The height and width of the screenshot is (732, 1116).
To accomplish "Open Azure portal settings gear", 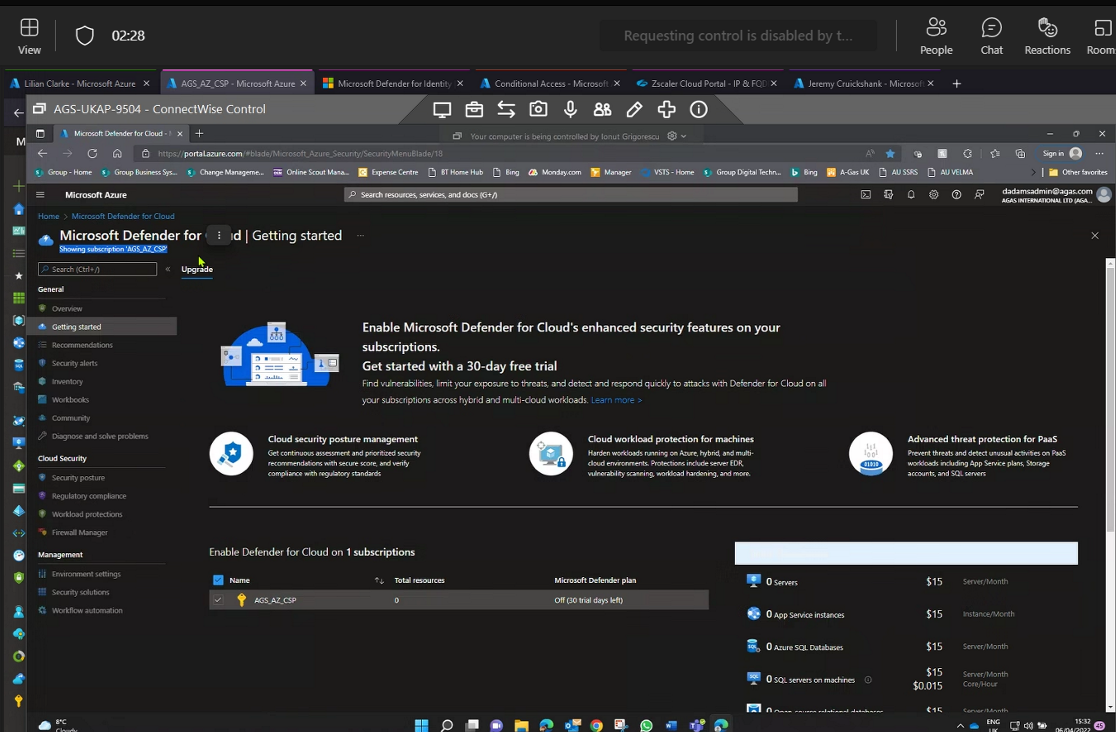I will coord(934,195).
